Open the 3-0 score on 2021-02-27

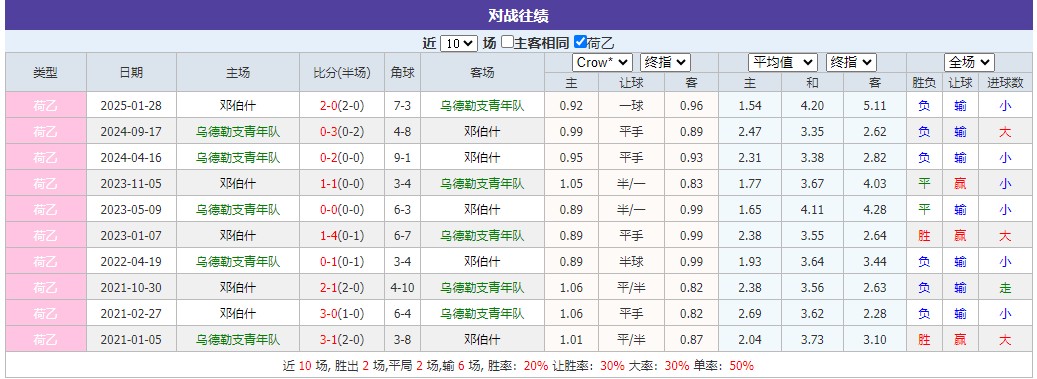click(329, 313)
